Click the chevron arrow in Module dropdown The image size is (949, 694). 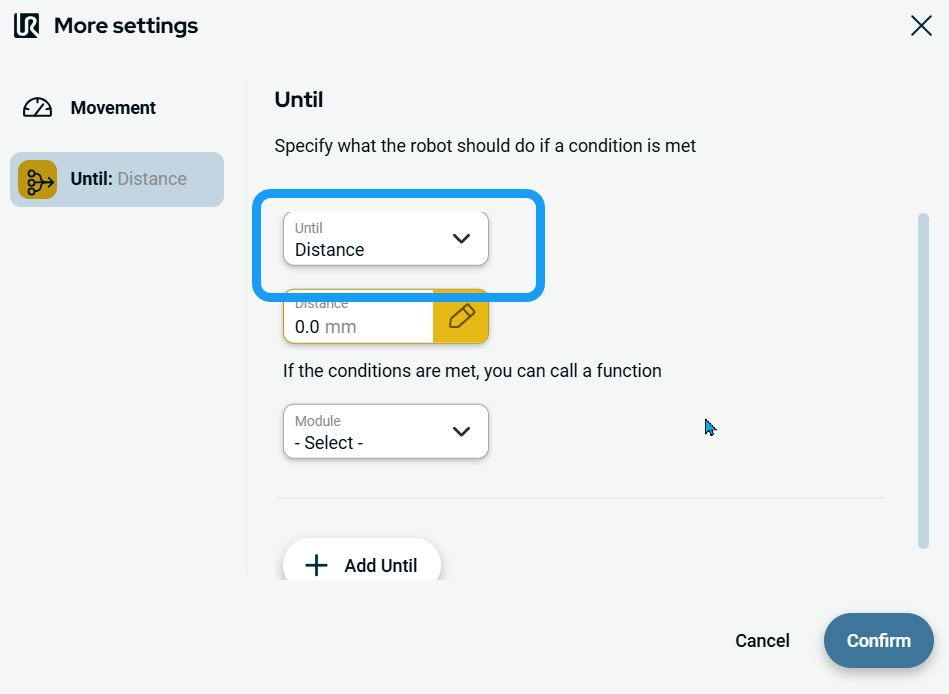[x=461, y=432]
